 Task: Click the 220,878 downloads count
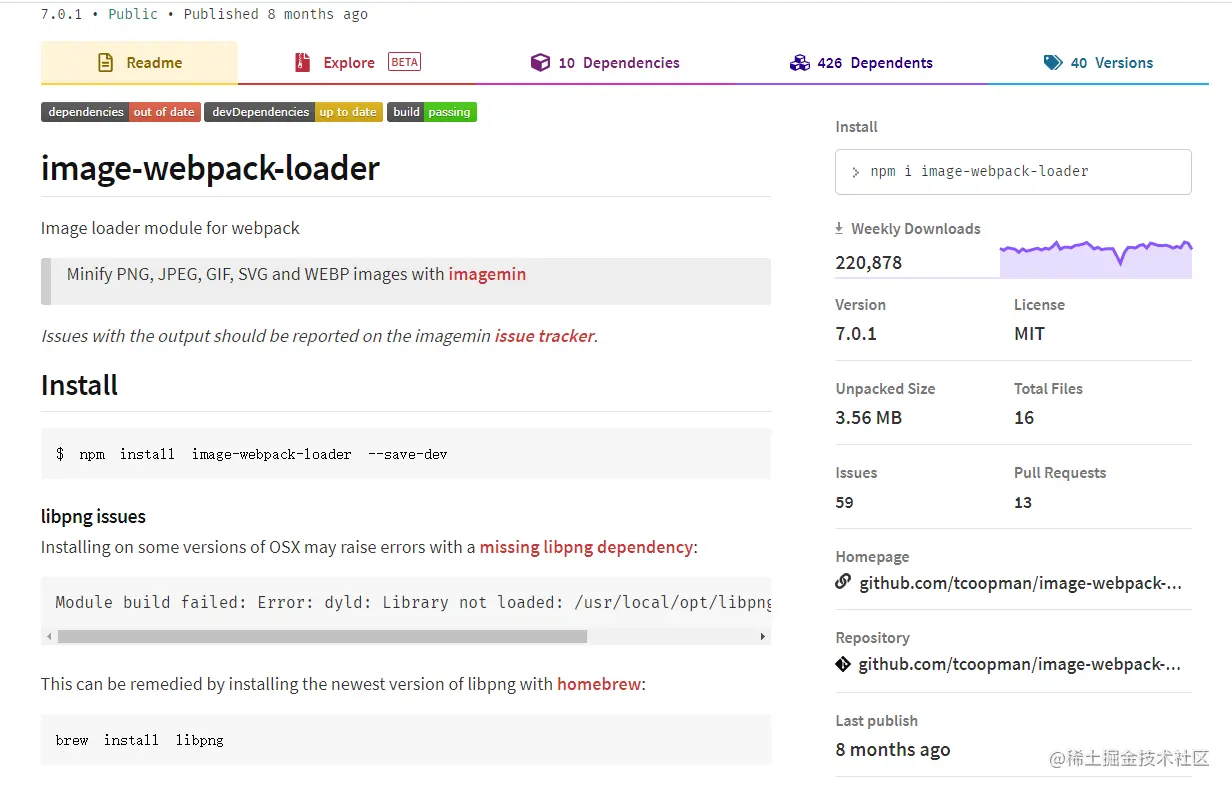869,263
